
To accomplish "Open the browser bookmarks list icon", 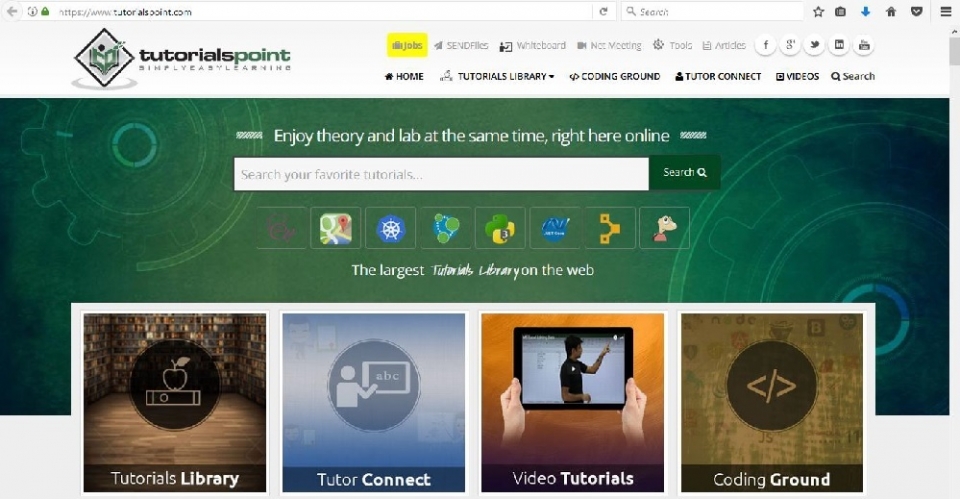I will [841, 12].
